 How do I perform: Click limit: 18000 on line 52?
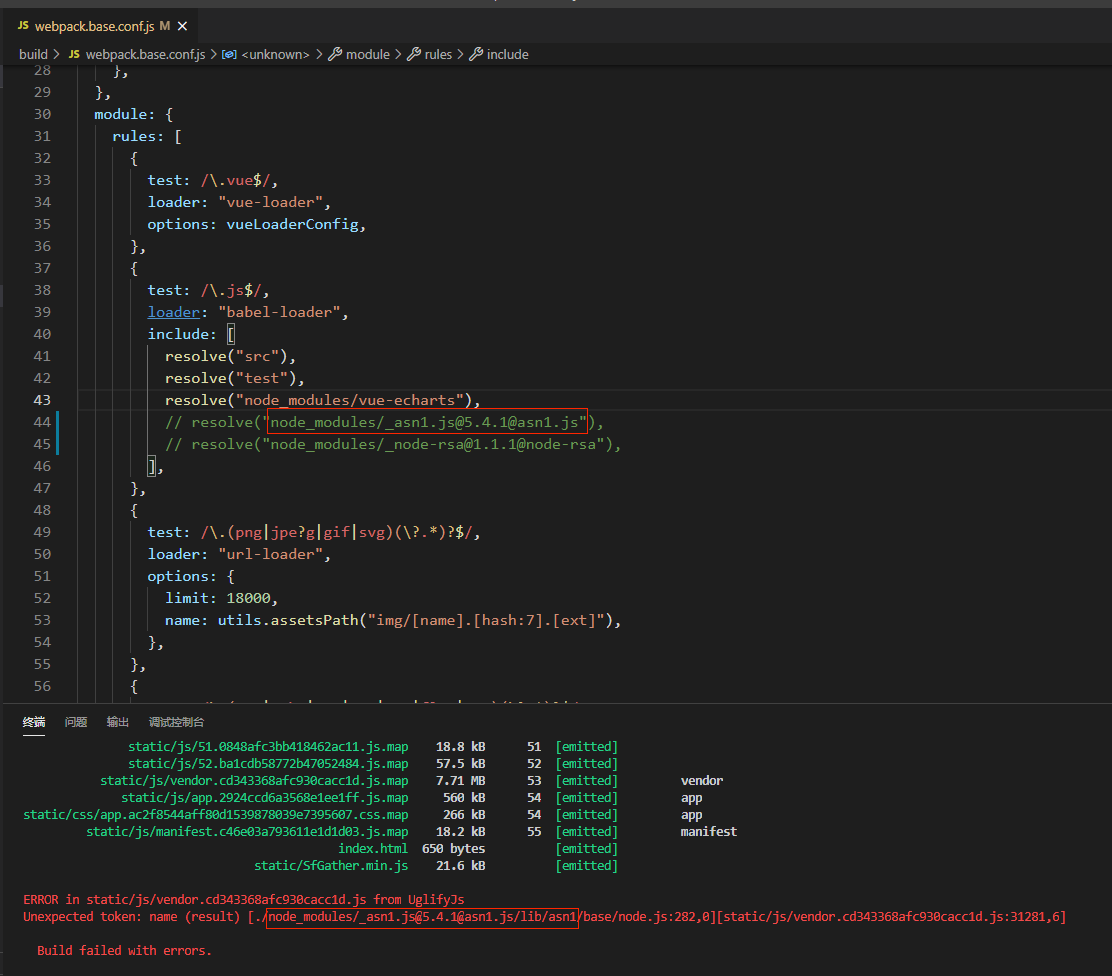pos(221,598)
